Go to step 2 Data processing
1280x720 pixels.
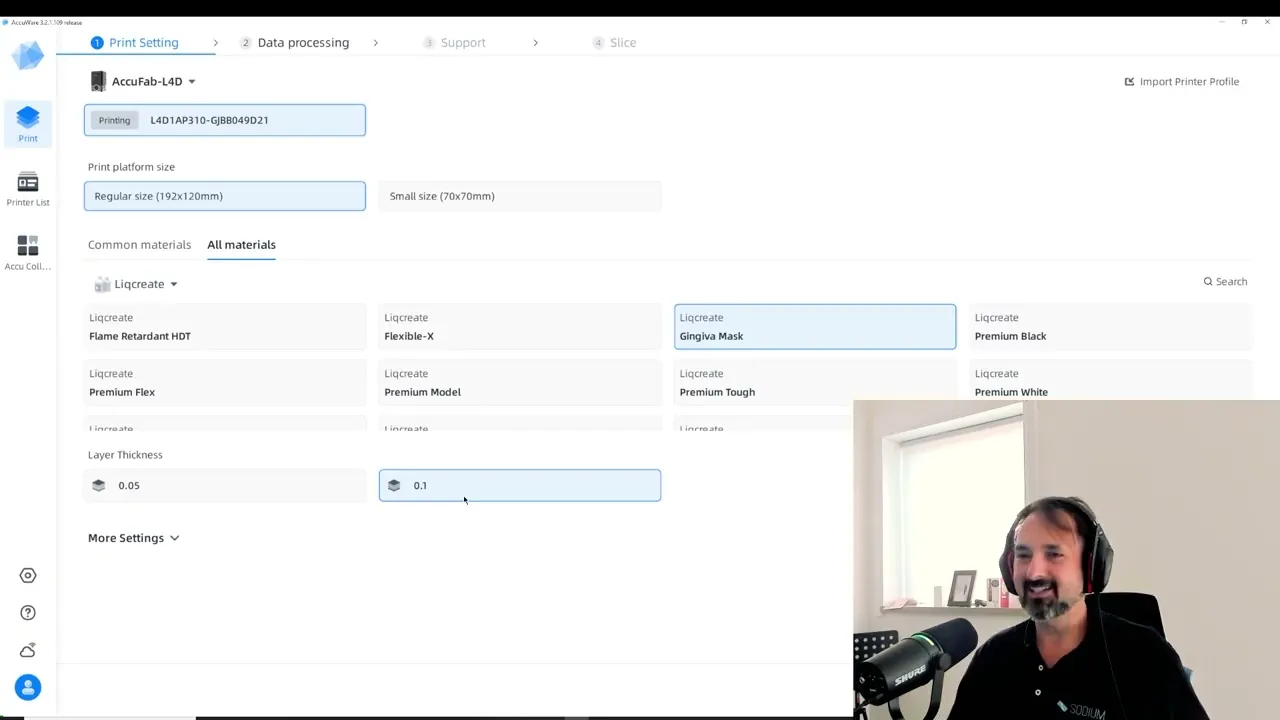tap(295, 43)
